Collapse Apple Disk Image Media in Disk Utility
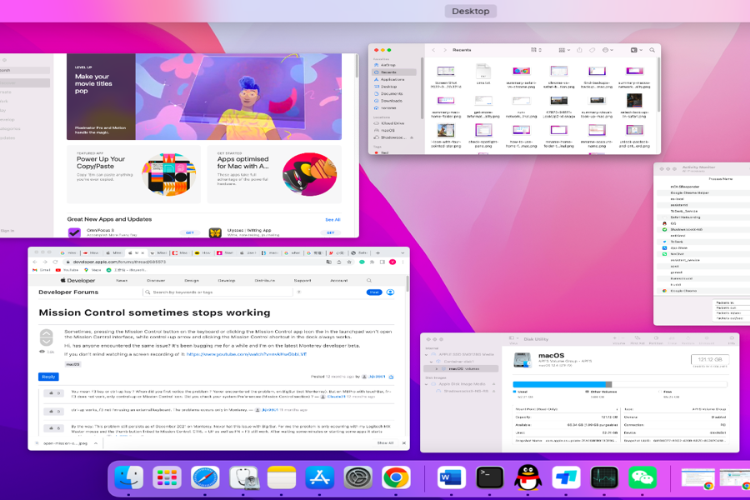This screenshot has width=750, height=500. point(427,384)
